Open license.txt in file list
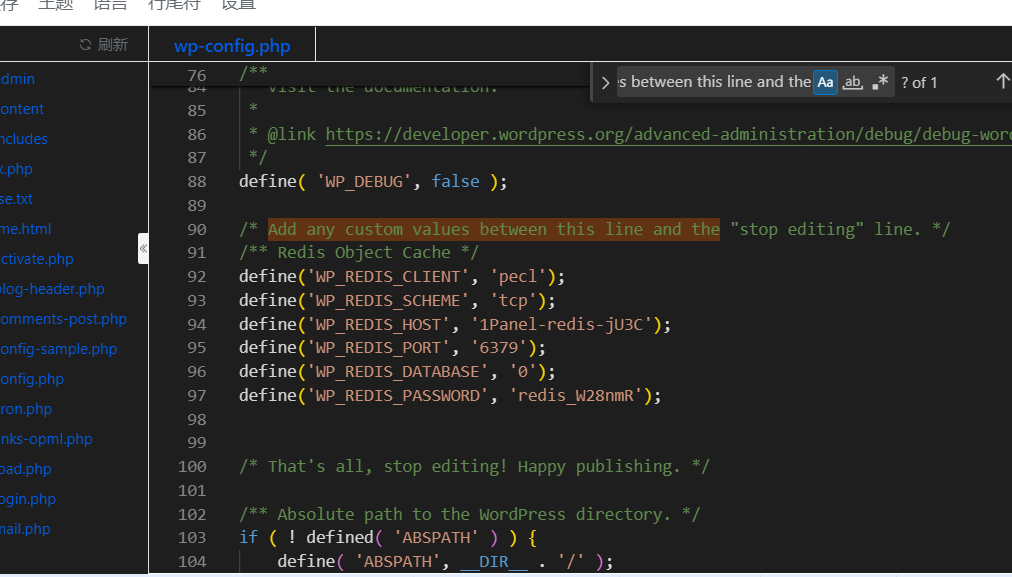This screenshot has width=1012, height=577. pos(16,199)
